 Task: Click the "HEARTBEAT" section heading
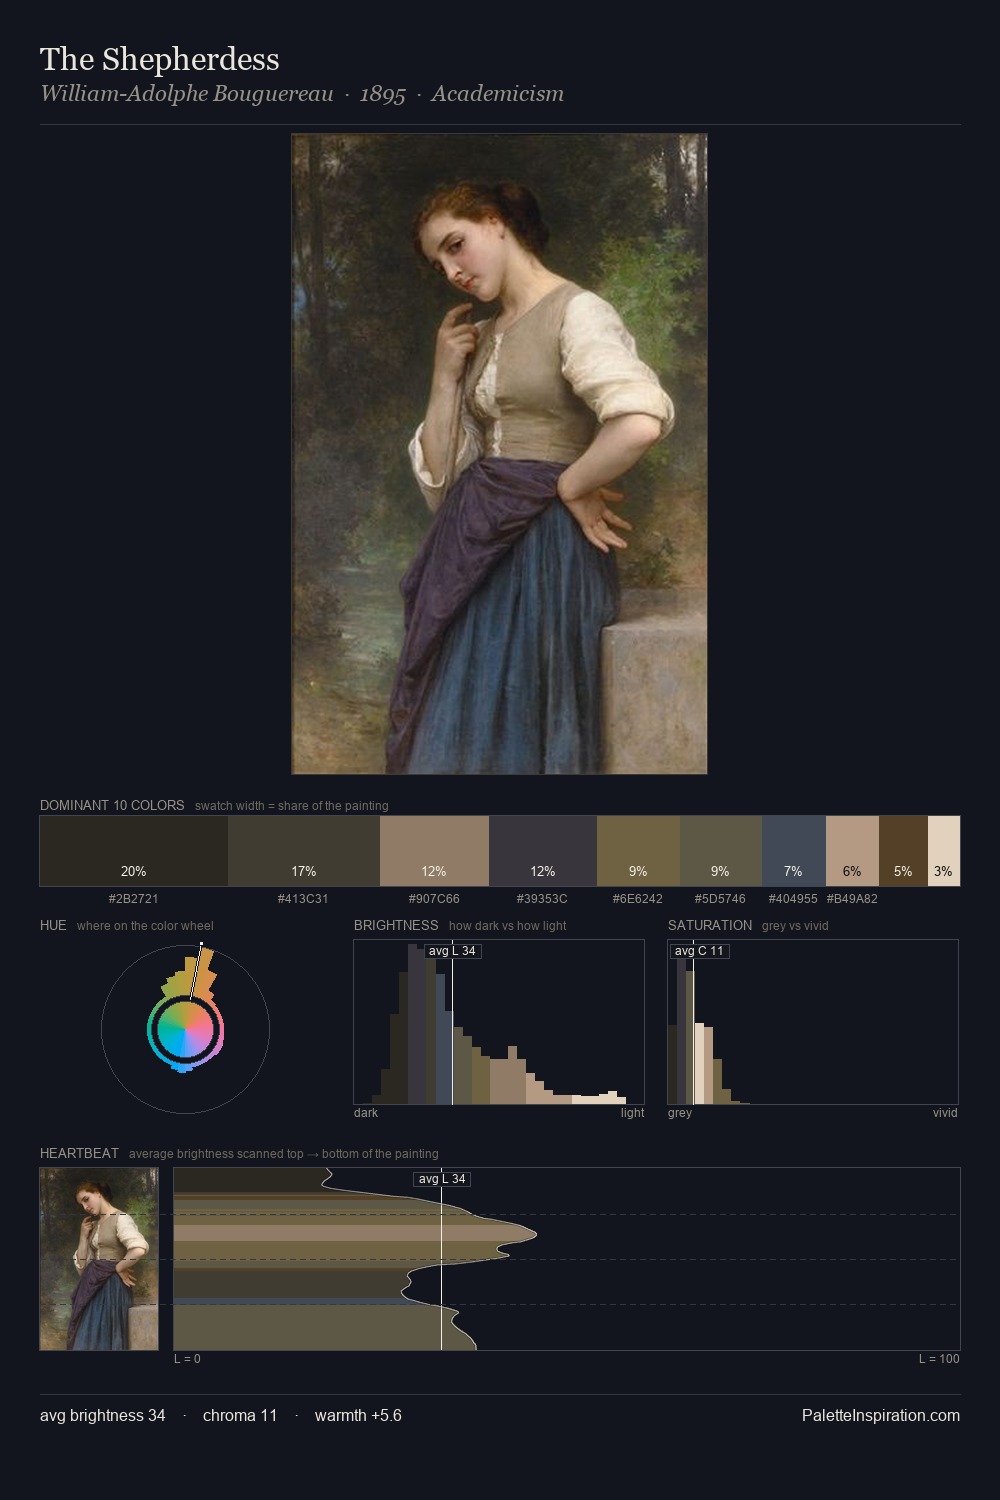(x=79, y=1153)
